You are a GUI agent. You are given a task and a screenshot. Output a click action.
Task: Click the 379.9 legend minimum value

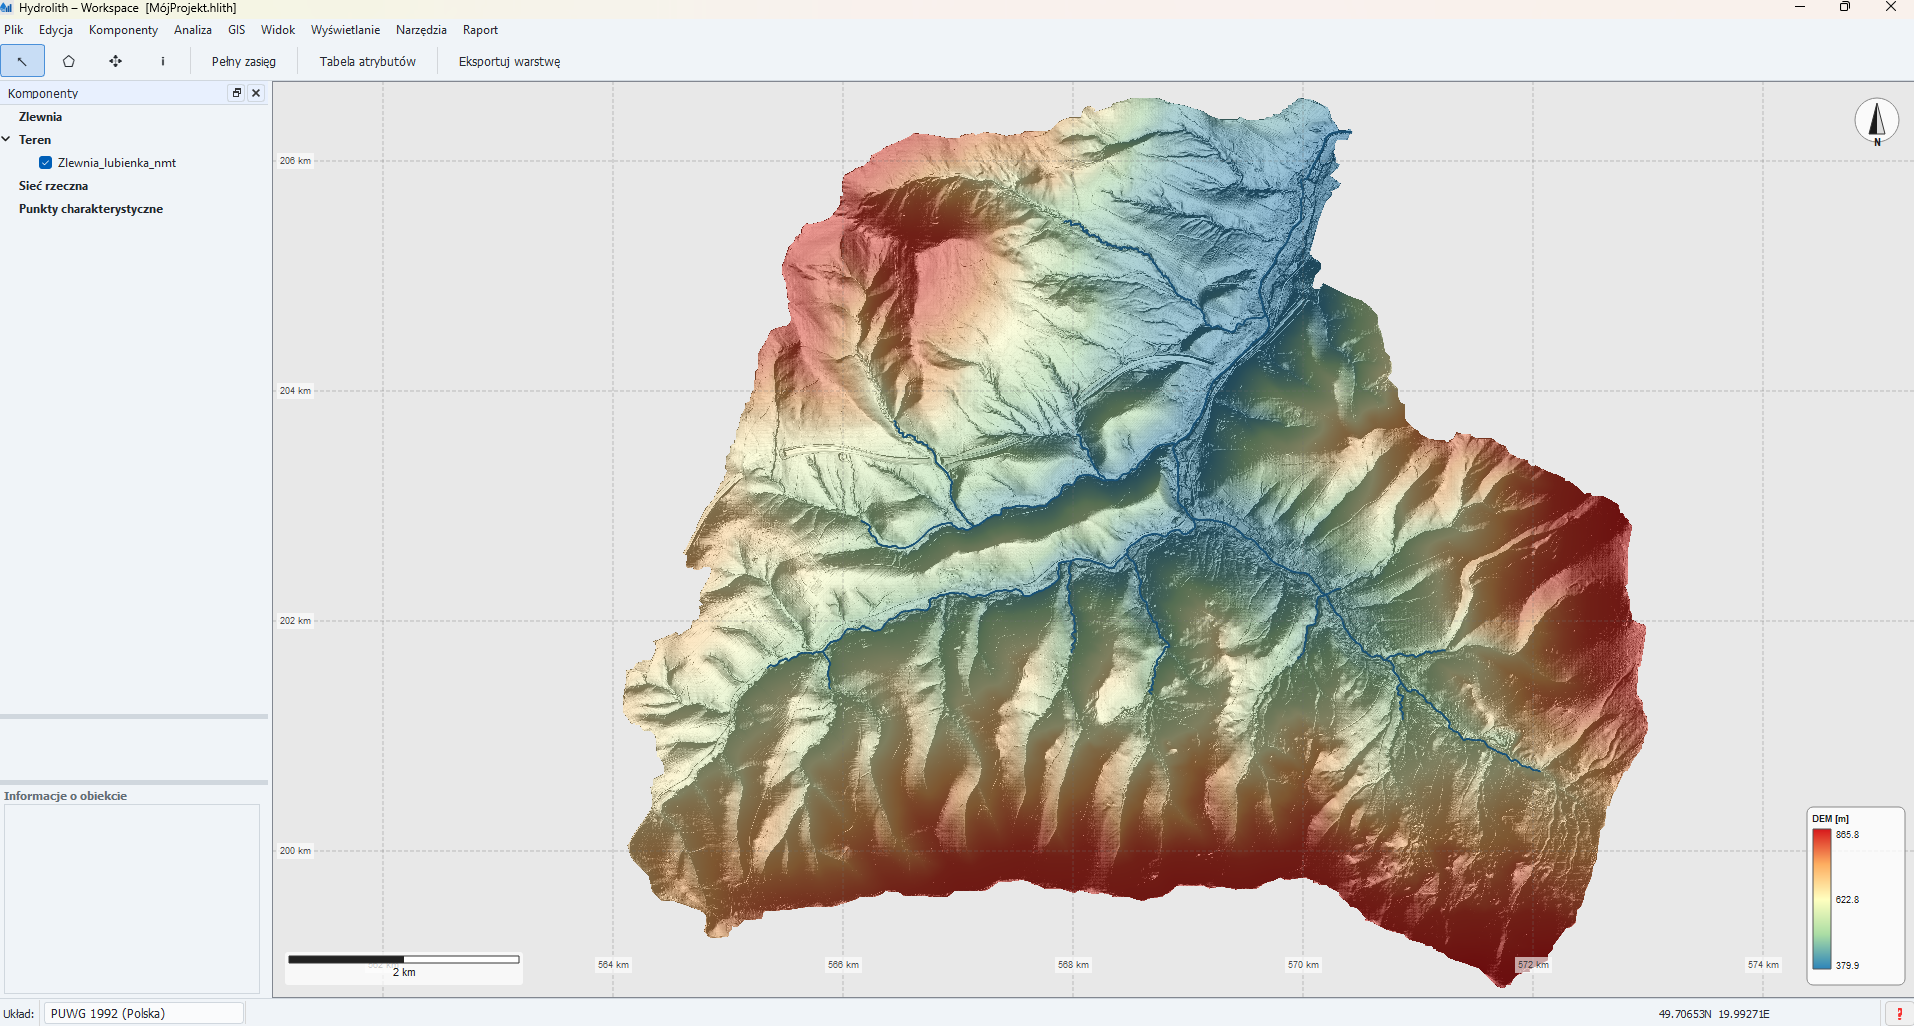click(x=1847, y=966)
